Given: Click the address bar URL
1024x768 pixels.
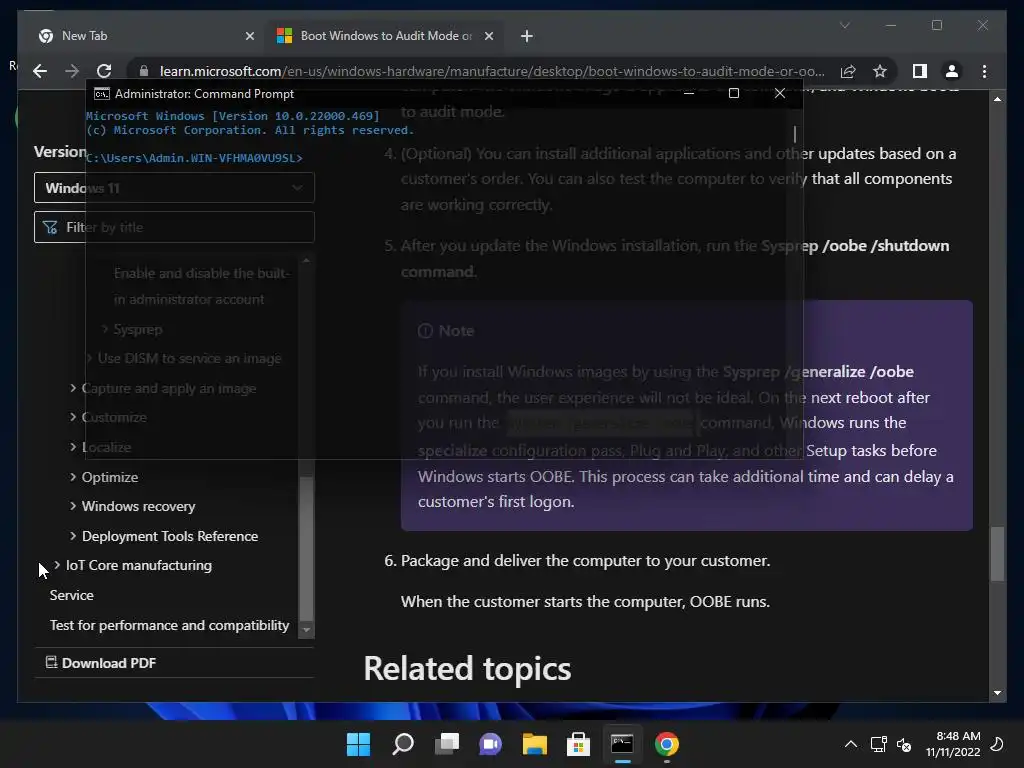Looking at the screenshot, I should tap(492, 71).
